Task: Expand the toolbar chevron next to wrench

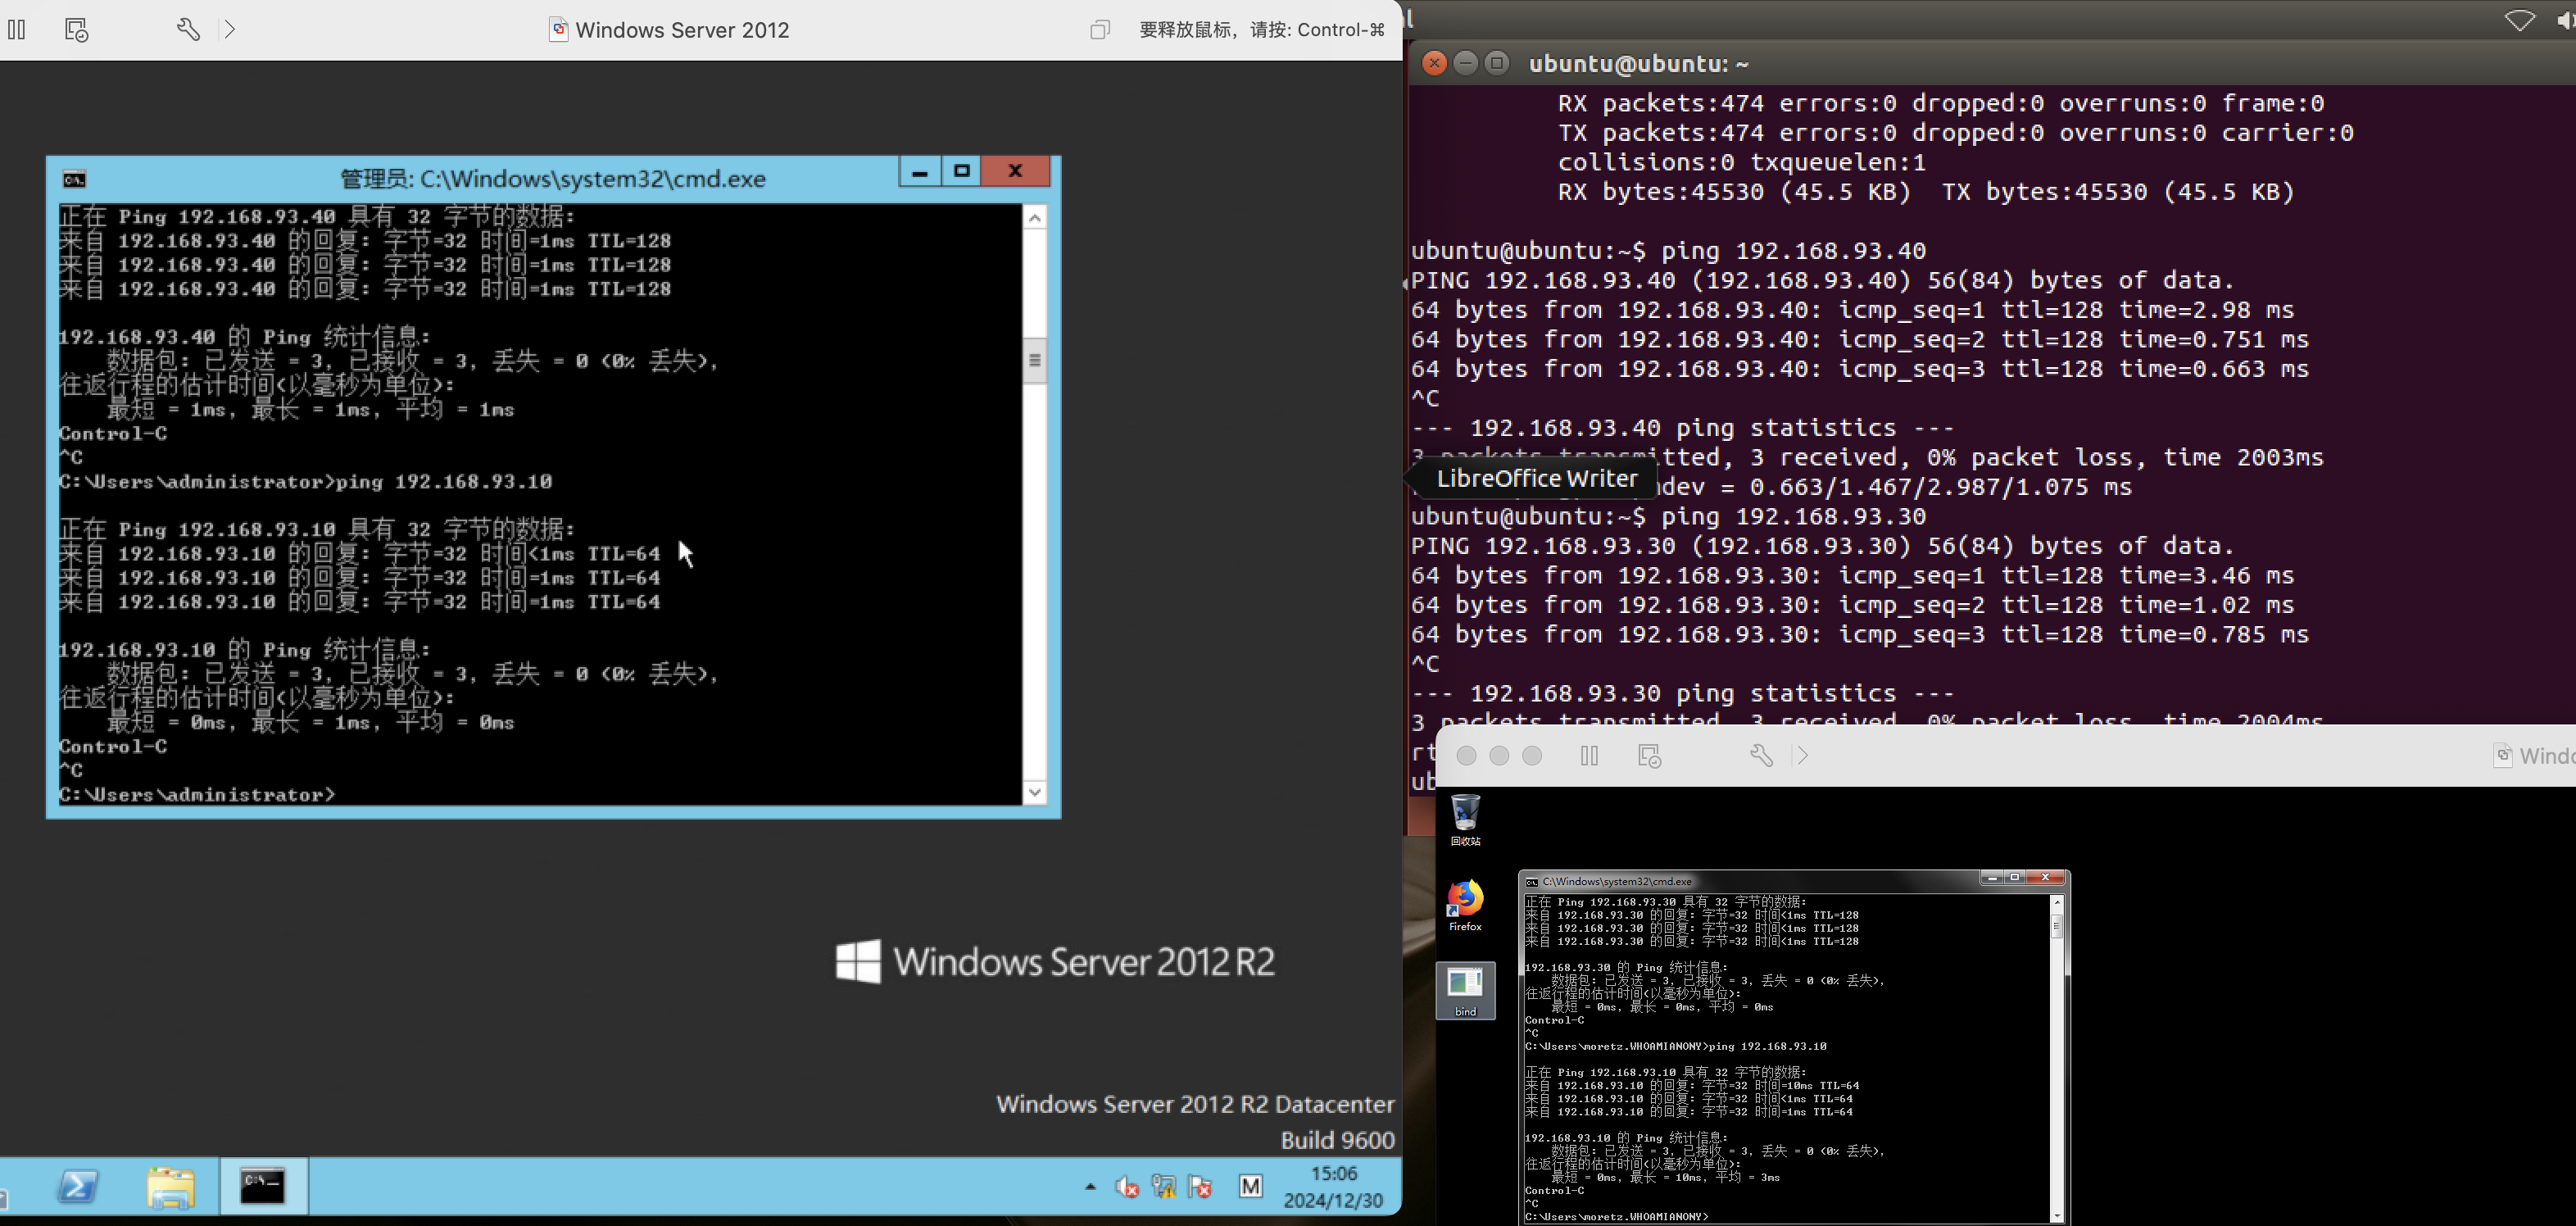Action: pos(230,29)
